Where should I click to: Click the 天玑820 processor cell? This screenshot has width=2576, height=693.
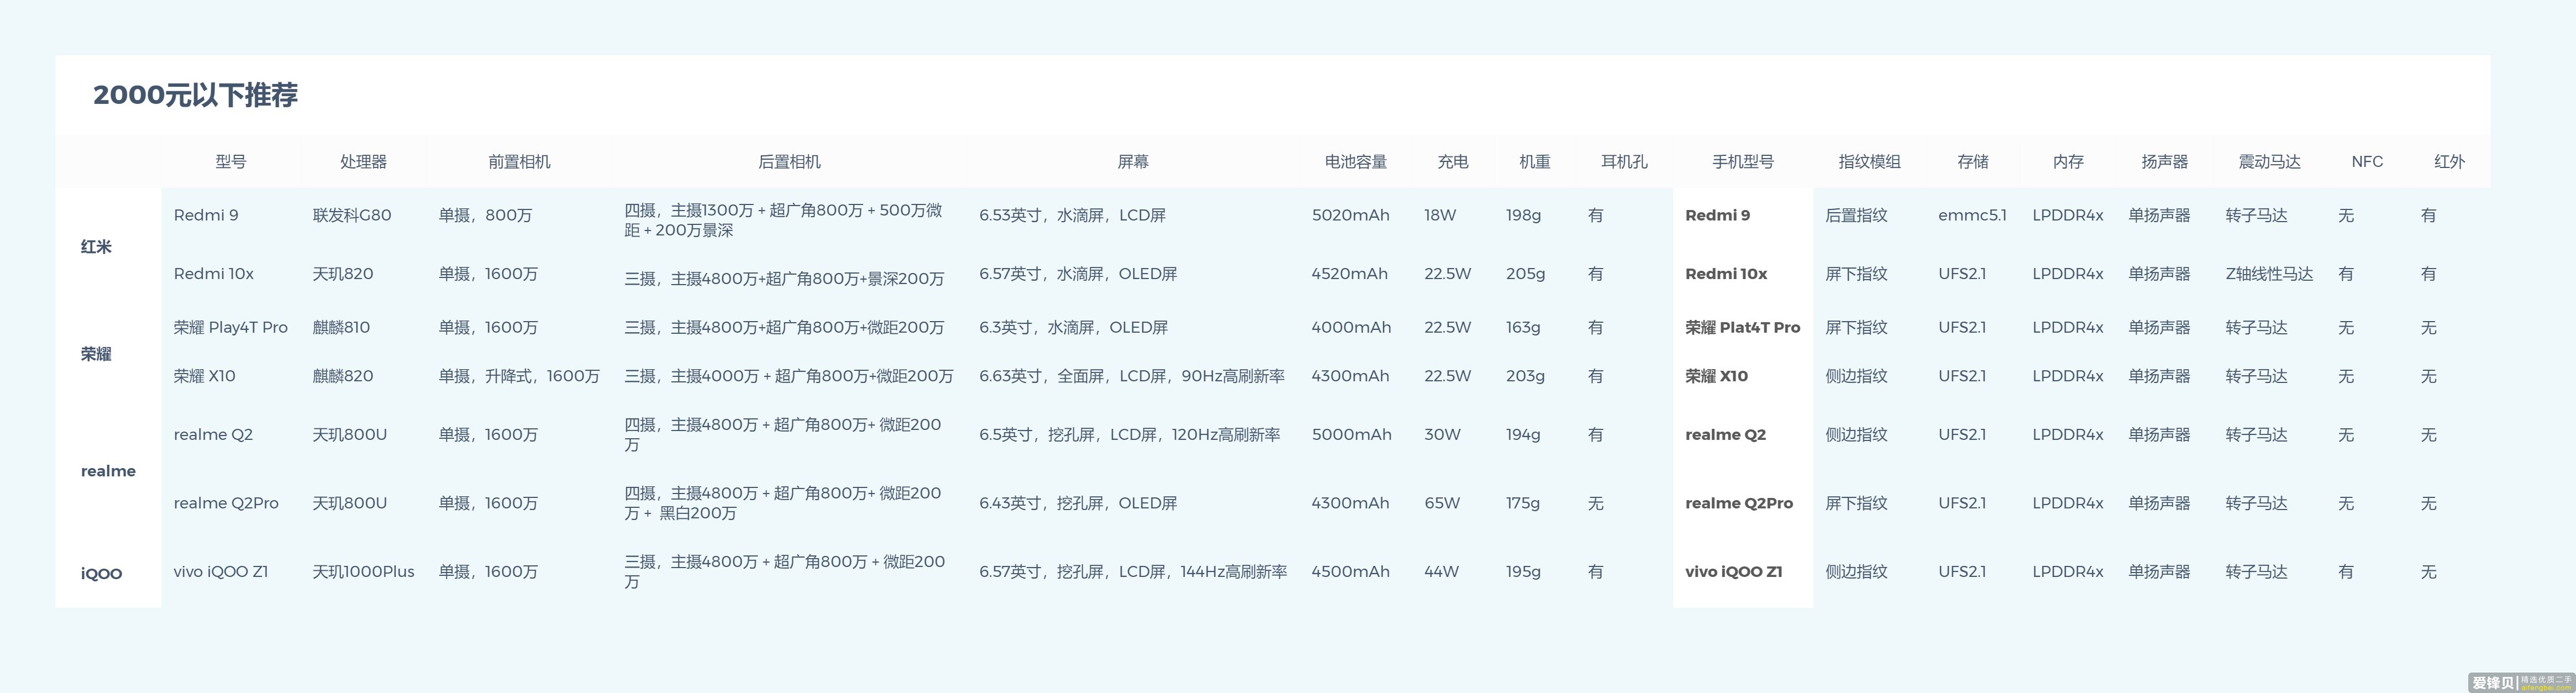point(343,274)
